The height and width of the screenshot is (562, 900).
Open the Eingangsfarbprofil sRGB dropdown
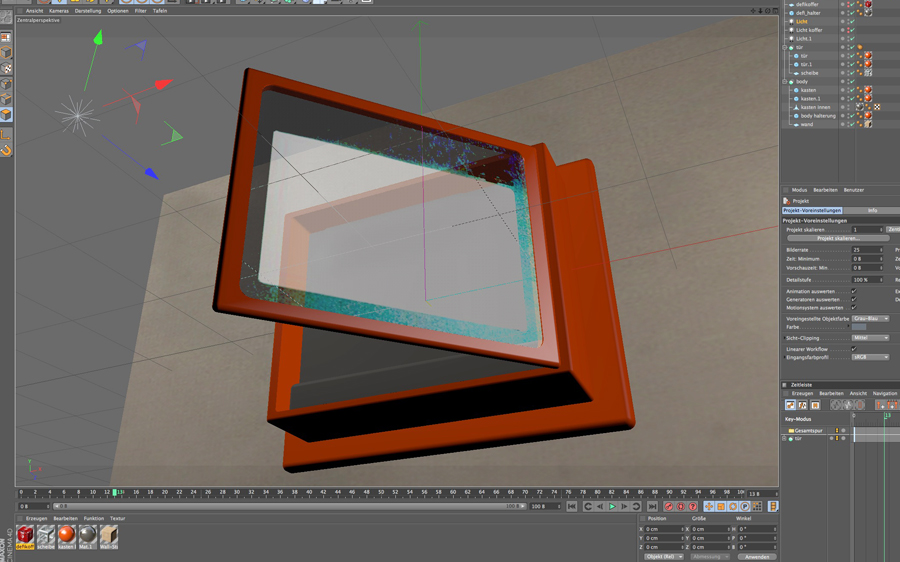[870, 357]
